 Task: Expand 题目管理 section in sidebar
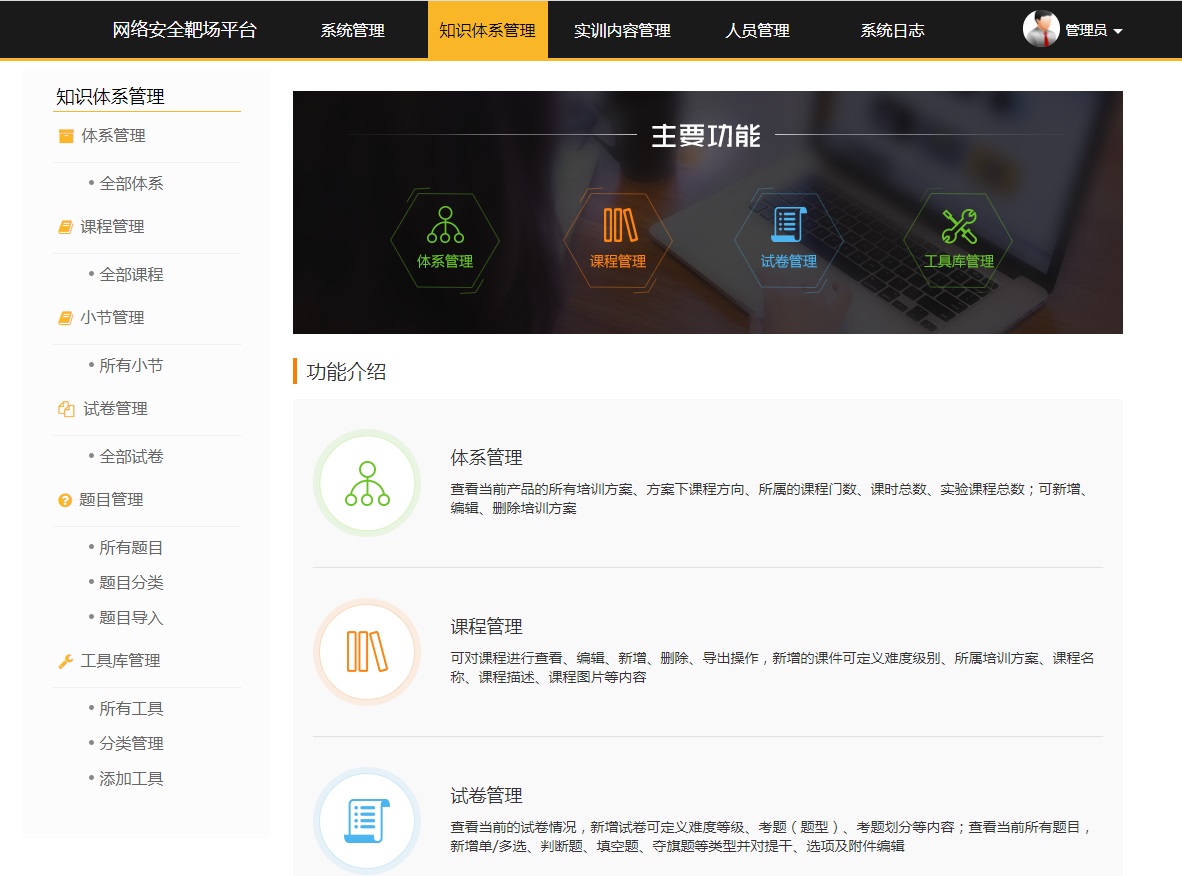pos(111,500)
